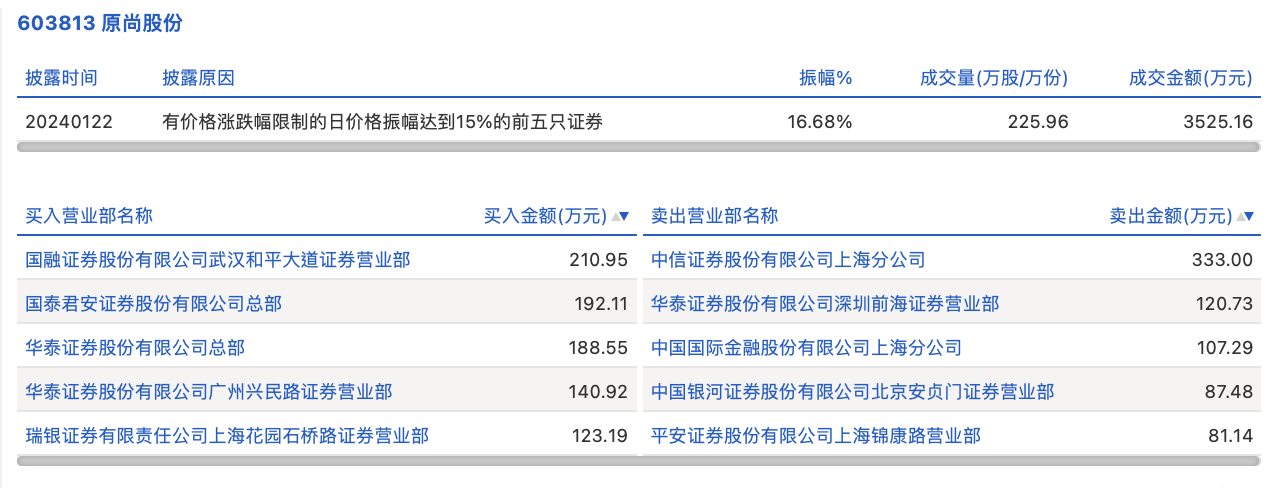Screen dimensions: 1278x488
Task: Open 国融证券武汉和平大道证券营业部 link
Action: [218, 260]
